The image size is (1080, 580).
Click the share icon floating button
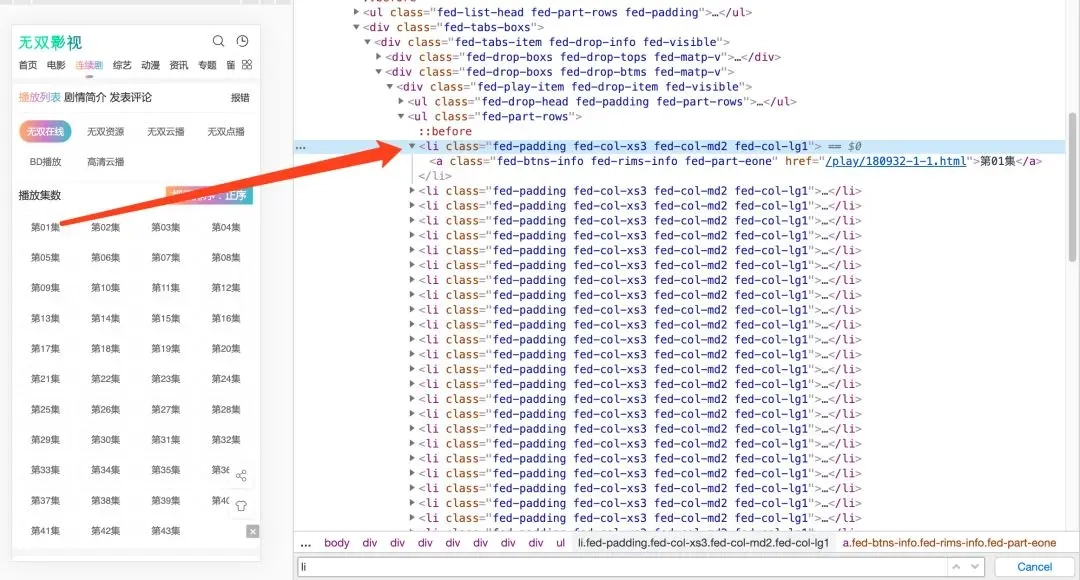(241, 476)
